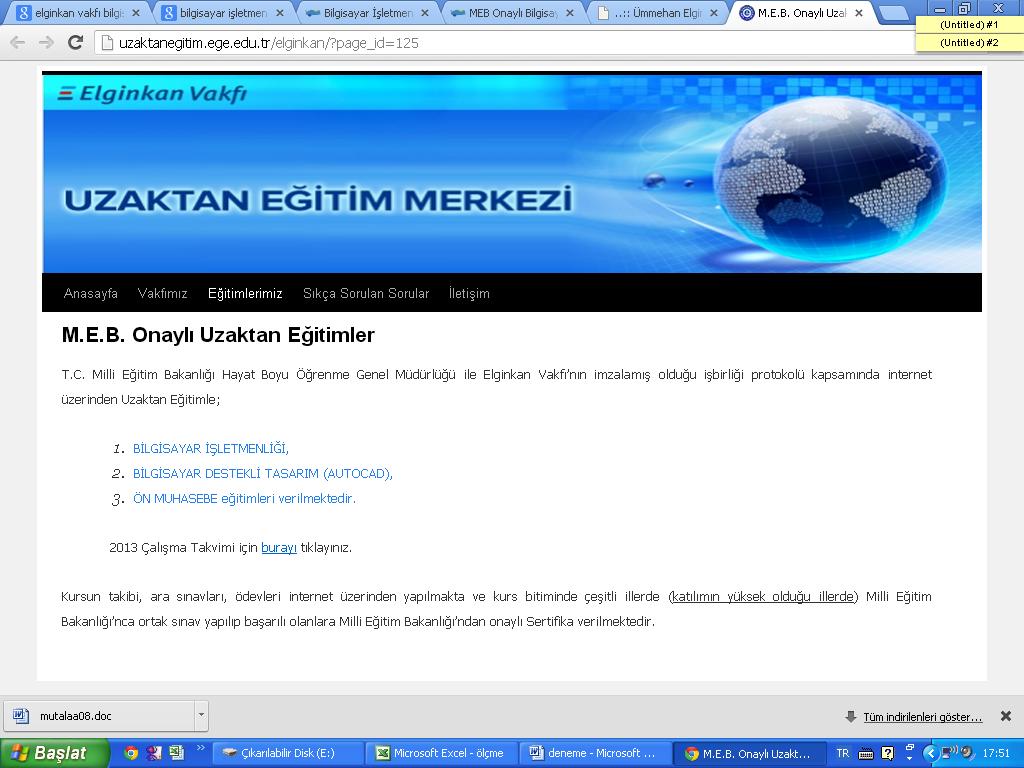Open the Eğitimlerimiz menu item

[x=245, y=293]
